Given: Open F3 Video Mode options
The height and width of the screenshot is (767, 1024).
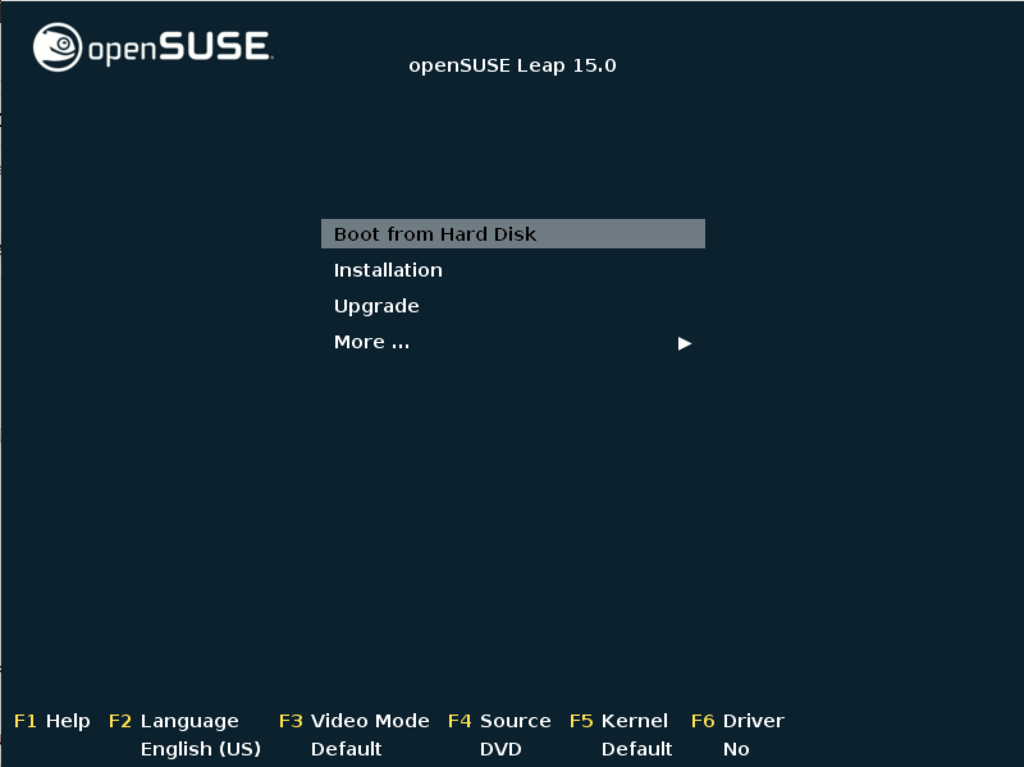Looking at the screenshot, I should tap(354, 721).
